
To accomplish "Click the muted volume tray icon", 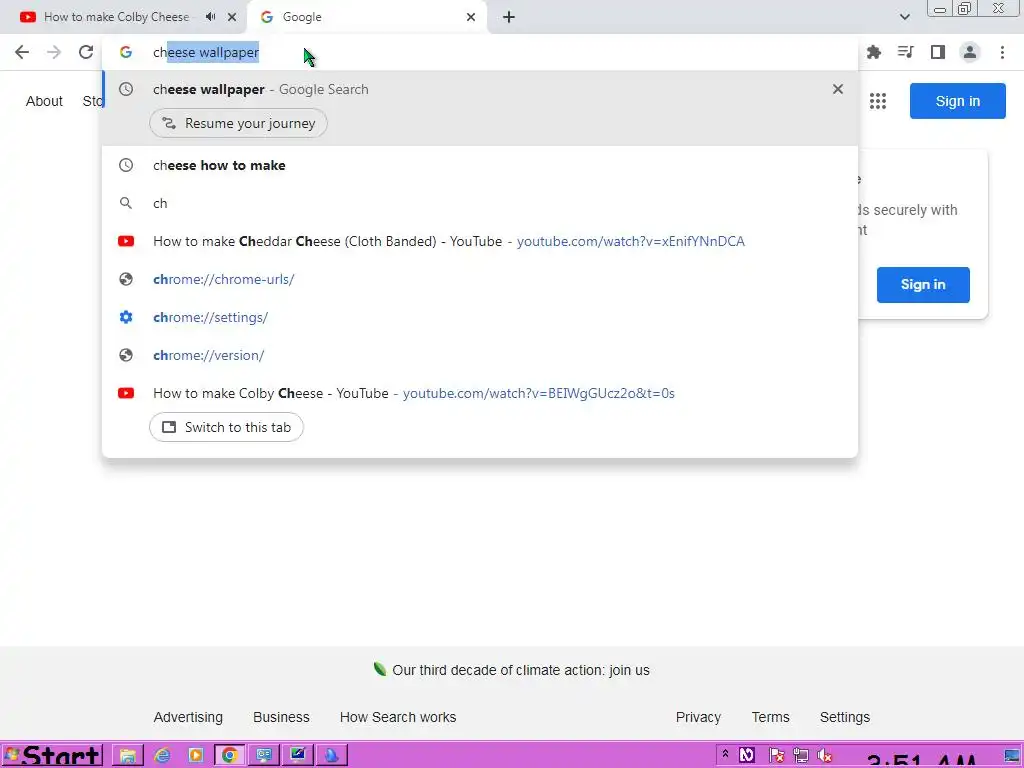I will pyautogui.click(x=825, y=756).
